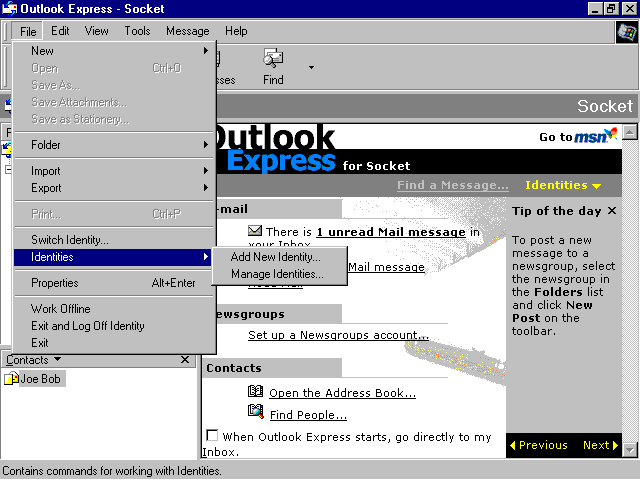Close the Contacts pane

coord(185,360)
